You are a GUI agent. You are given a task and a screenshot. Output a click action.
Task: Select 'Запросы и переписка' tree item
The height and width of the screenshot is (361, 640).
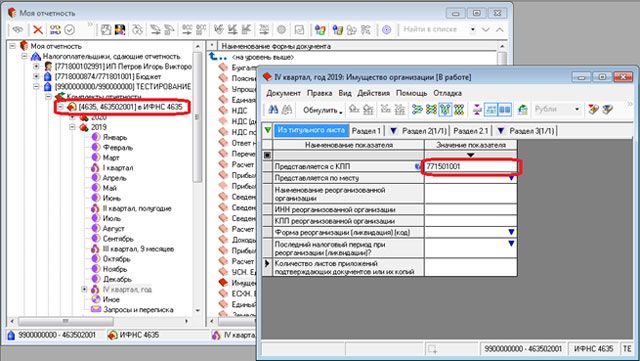point(138,310)
